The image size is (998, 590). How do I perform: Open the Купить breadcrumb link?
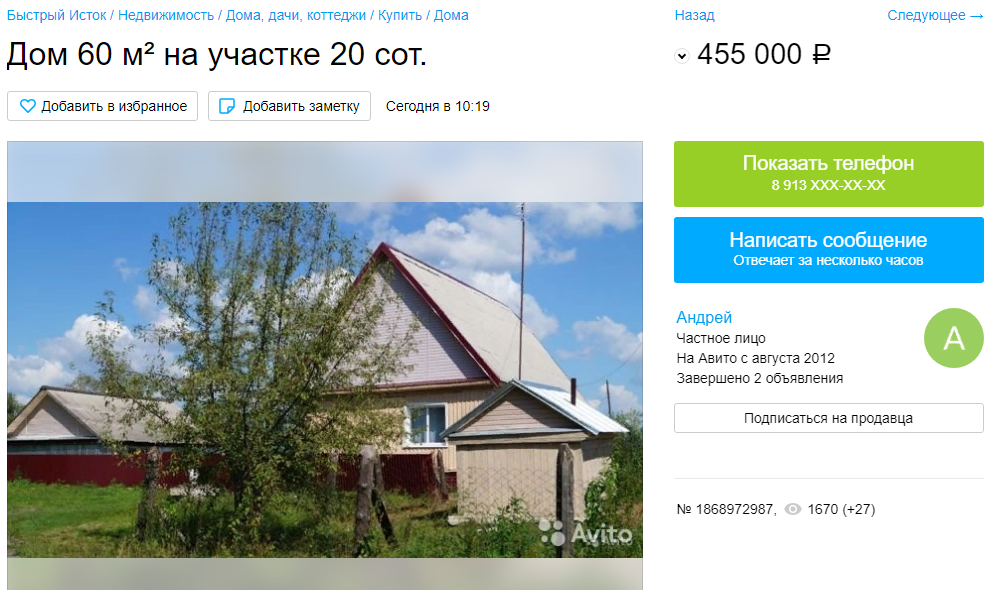click(x=400, y=15)
